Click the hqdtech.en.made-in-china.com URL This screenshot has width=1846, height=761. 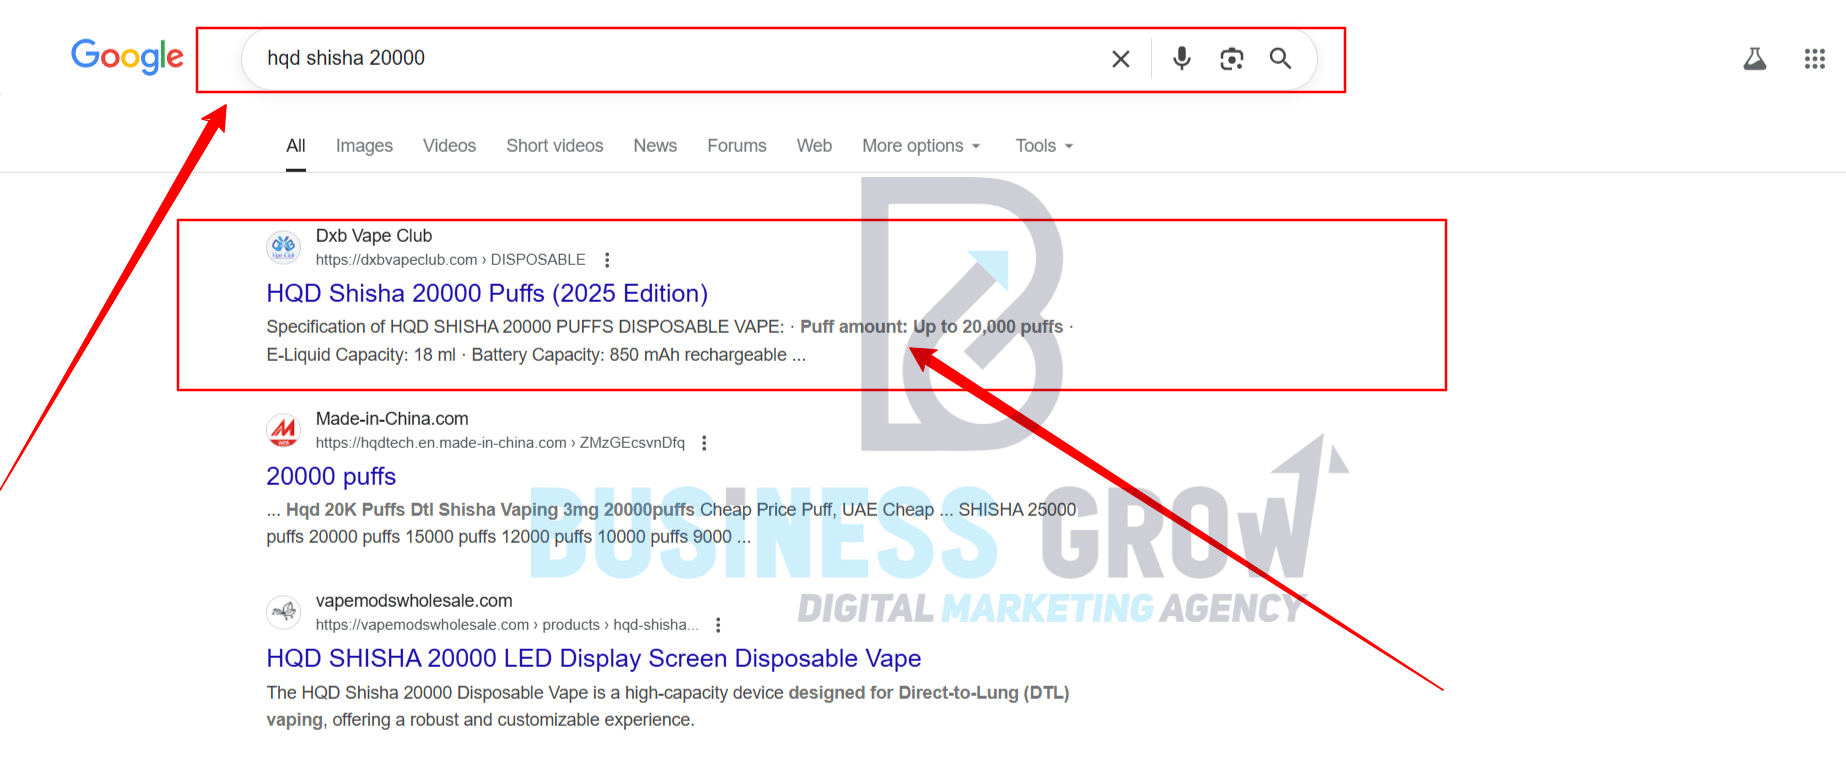point(500,443)
